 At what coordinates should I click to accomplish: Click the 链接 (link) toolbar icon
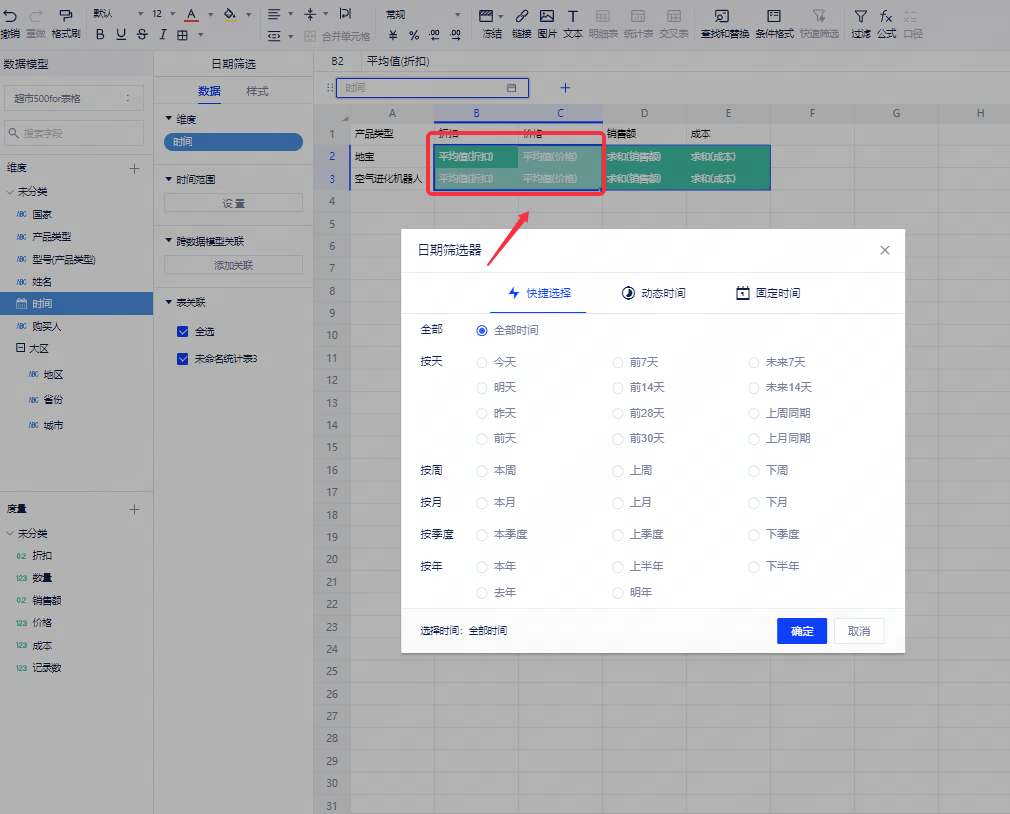click(521, 16)
